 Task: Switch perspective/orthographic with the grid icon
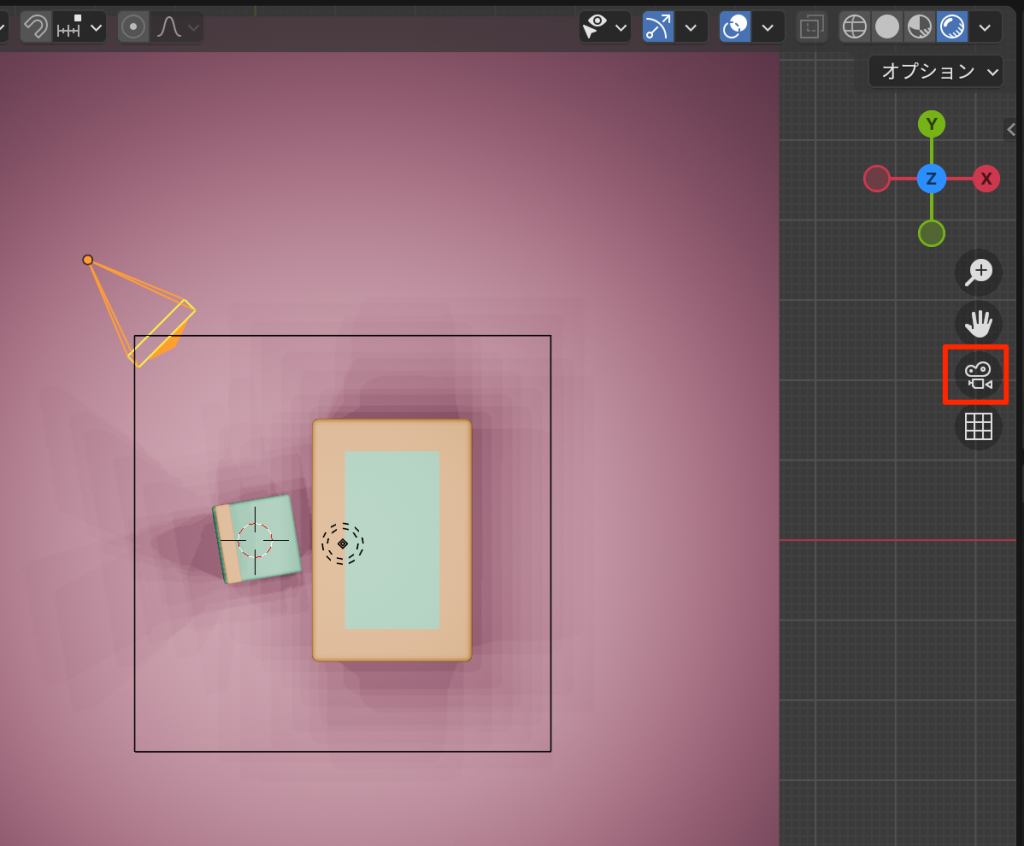[977, 427]
